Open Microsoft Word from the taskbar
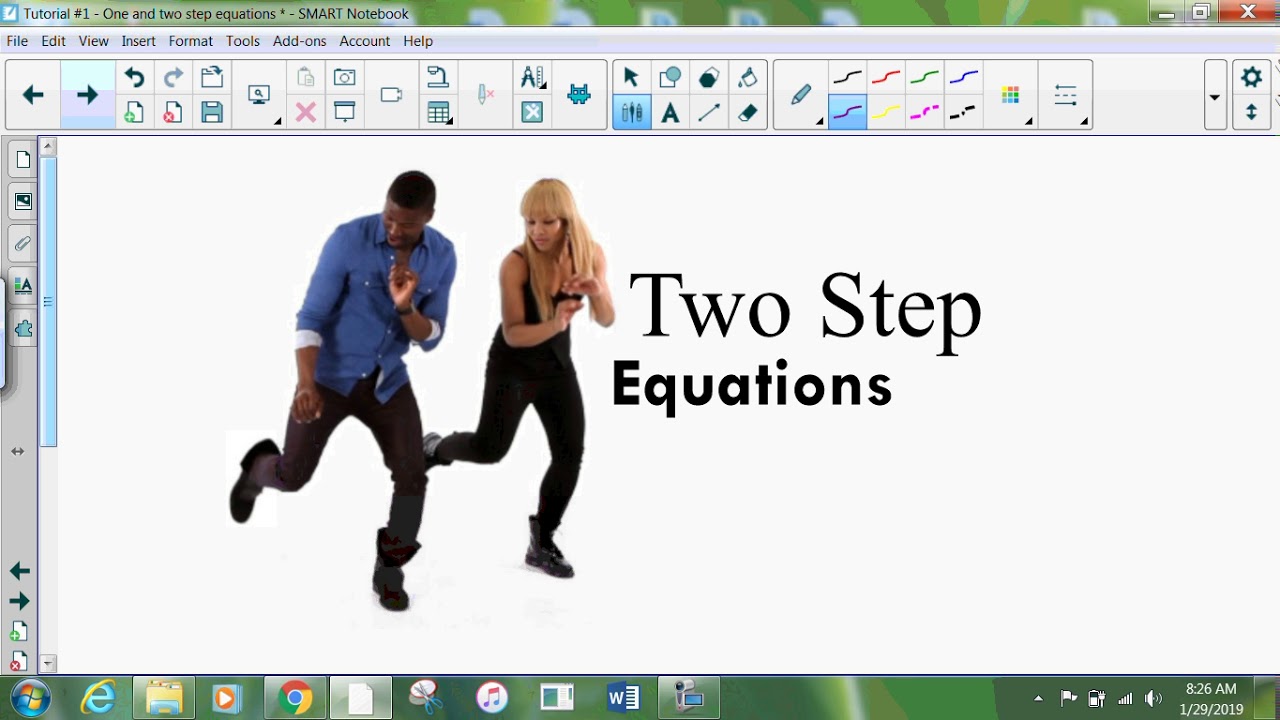This screenshot has height=720, width=1280. (623, 697)
